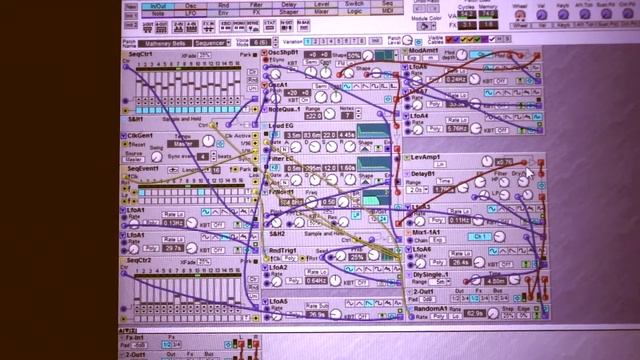Toggle Poly button on LfoA4
The height and width of the screenshot is (360, 640).
point(434,129)
